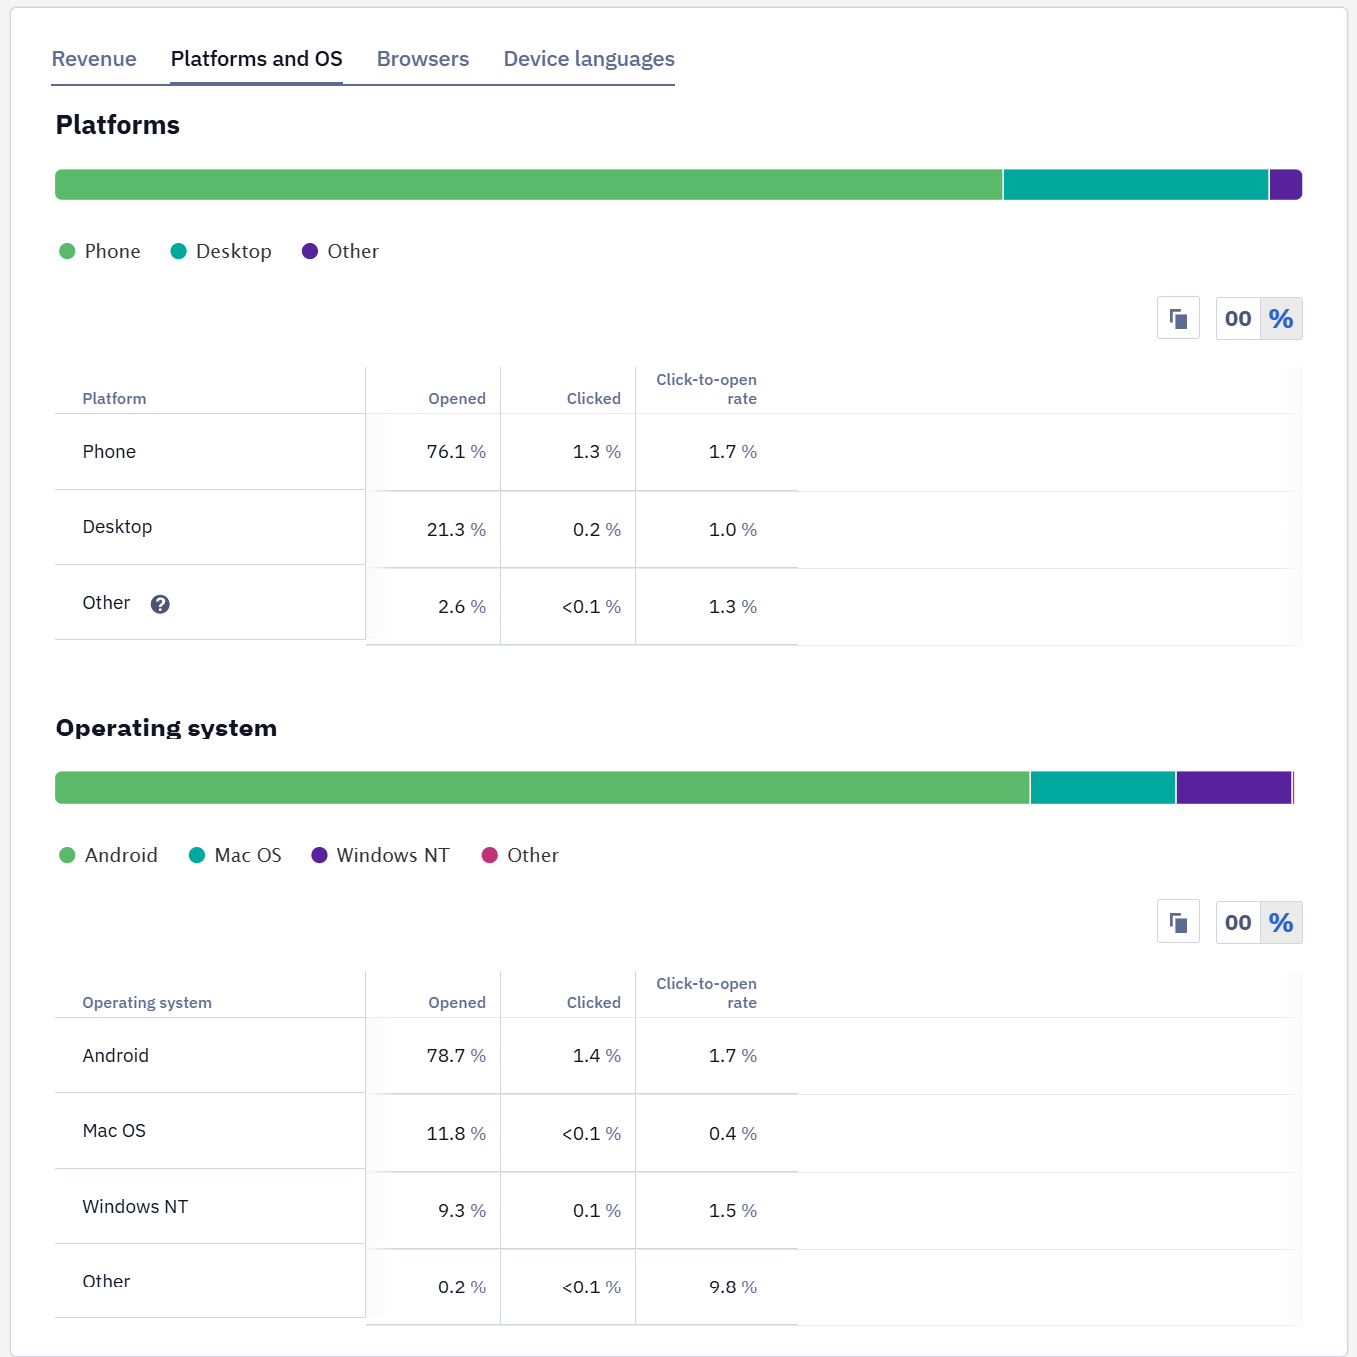This screenshot has height=1357, width=1357.
Task: Toggle the Android legend item
Action: click(108, 855)
